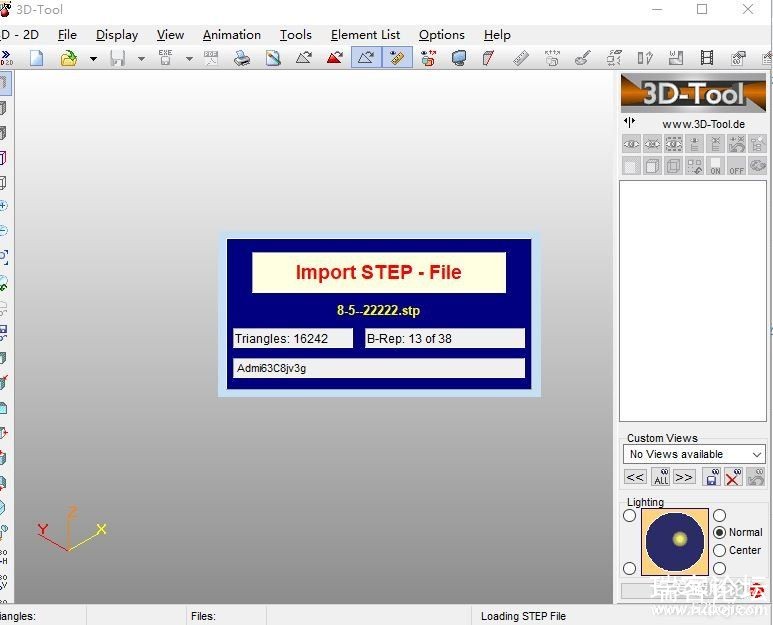Click the blue monitor display icon
Viewport: 773px width, 625px height.
pyautogui.click(x=458, y=58)
